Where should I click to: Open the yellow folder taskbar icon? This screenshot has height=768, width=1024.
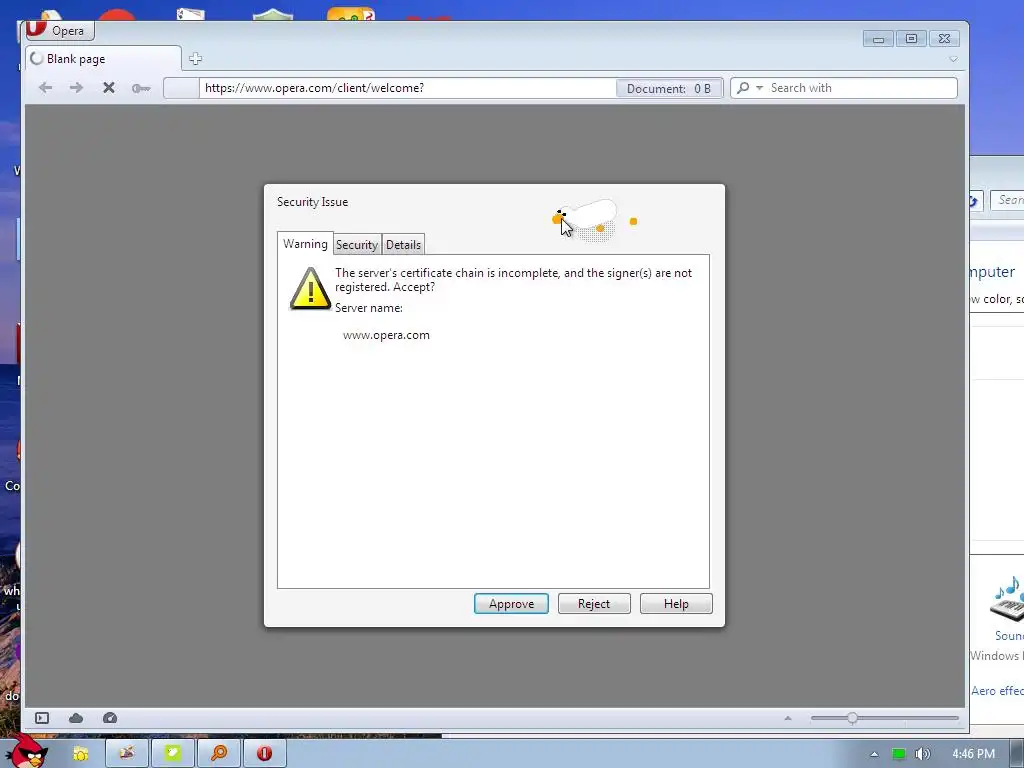point(80,754)
